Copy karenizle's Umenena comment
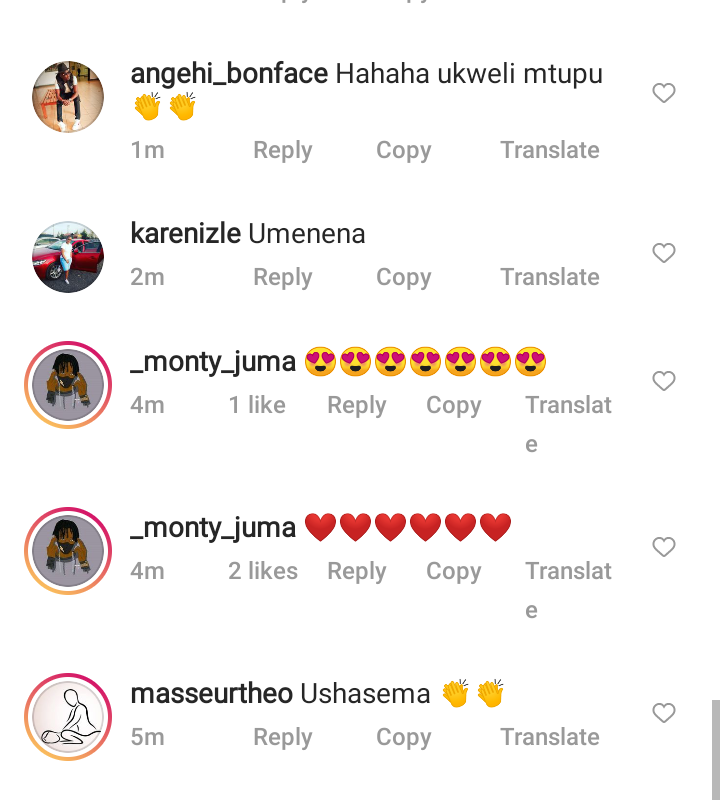This screenshot has height=800, width=720. (404, 278)
